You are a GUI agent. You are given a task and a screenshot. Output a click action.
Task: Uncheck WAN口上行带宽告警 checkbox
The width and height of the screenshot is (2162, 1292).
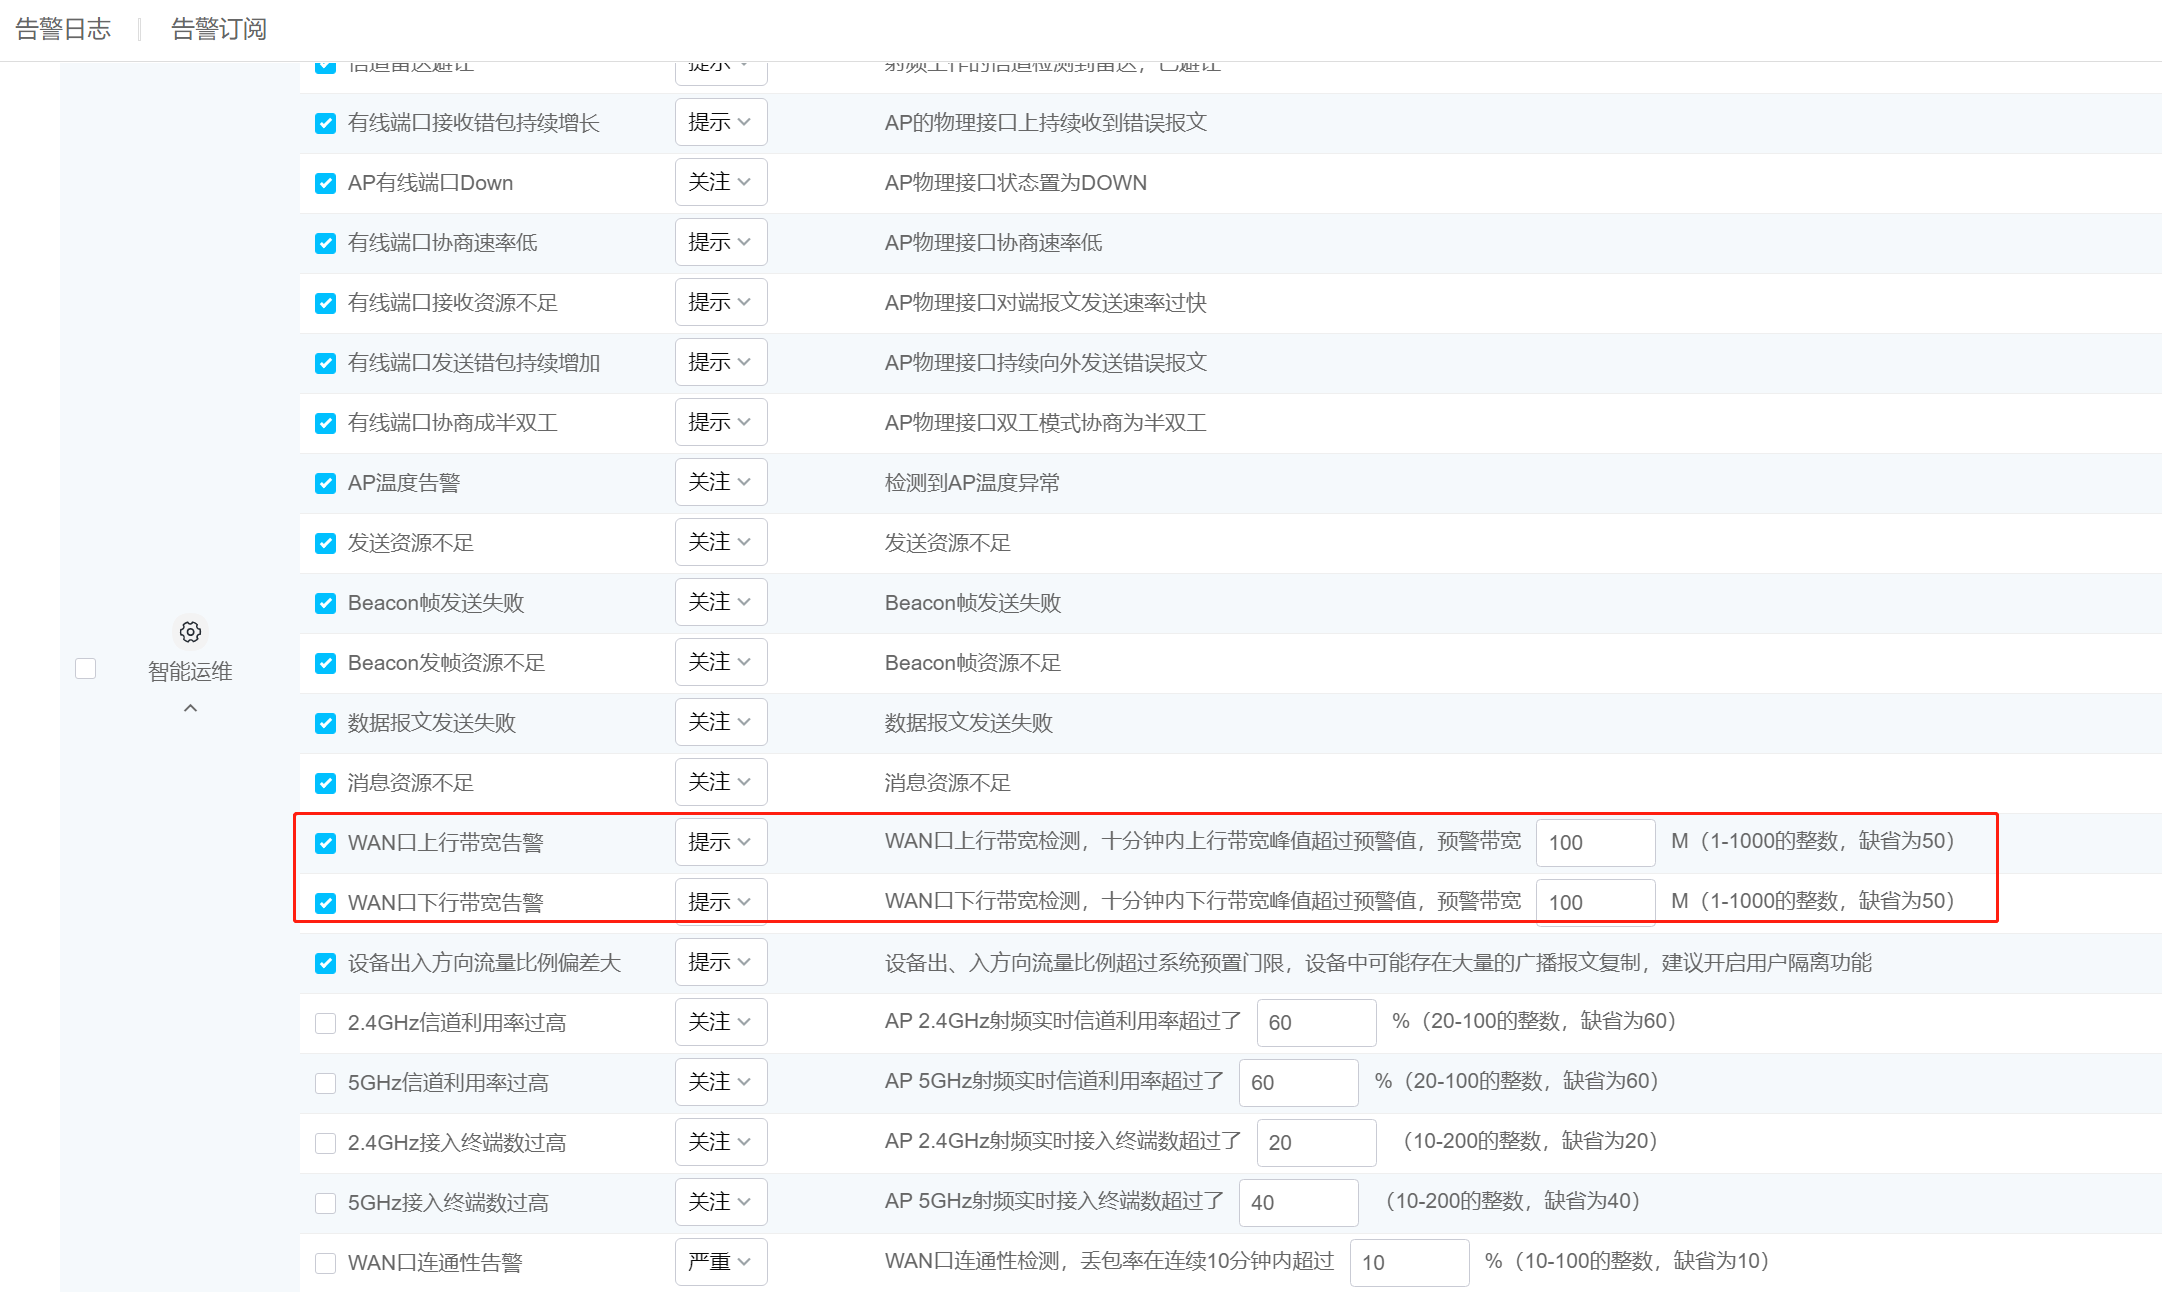325,843
